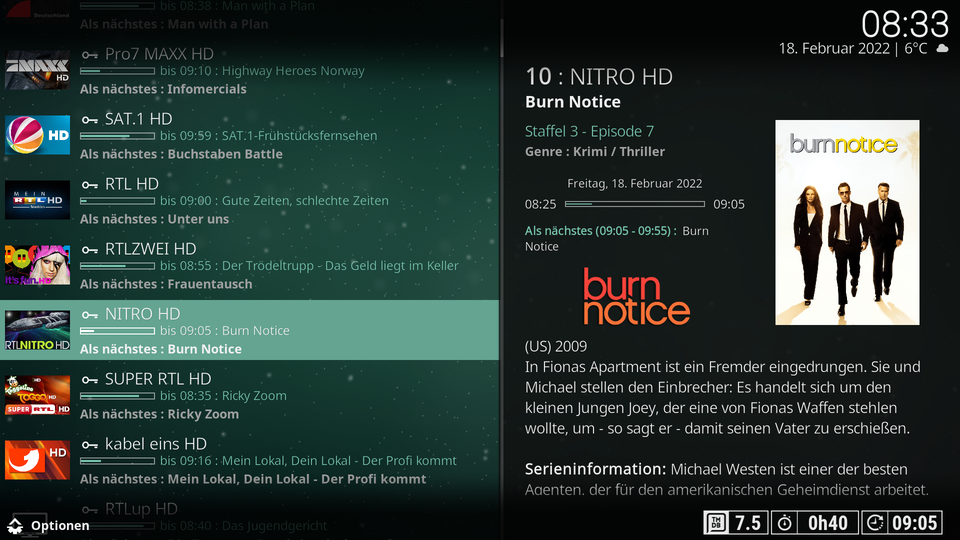The image size is (960, 540).
Task: Open the SUPER RTL HD channel logo
Action: 37,396
